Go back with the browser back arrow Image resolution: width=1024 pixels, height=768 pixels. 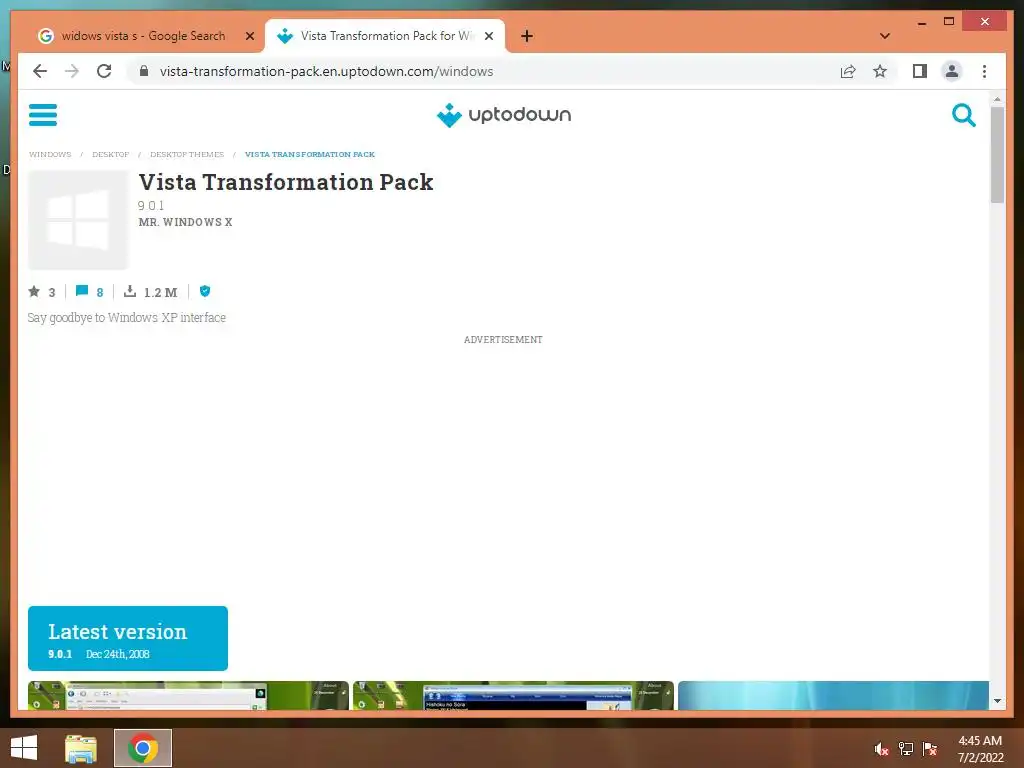click(40, 71)
